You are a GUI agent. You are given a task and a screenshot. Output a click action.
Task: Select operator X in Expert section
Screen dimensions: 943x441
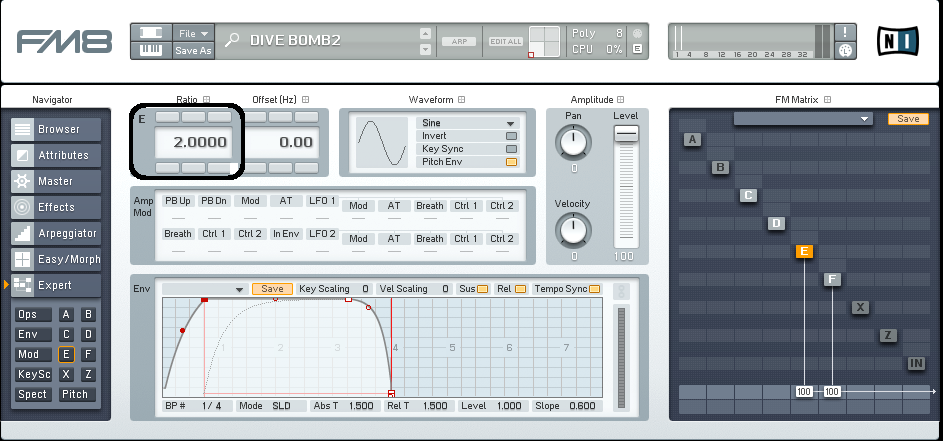[66, 374]
